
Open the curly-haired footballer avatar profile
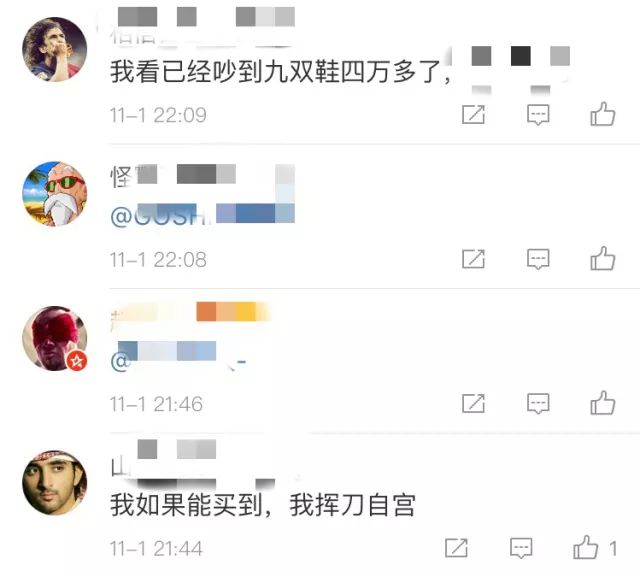55,49
